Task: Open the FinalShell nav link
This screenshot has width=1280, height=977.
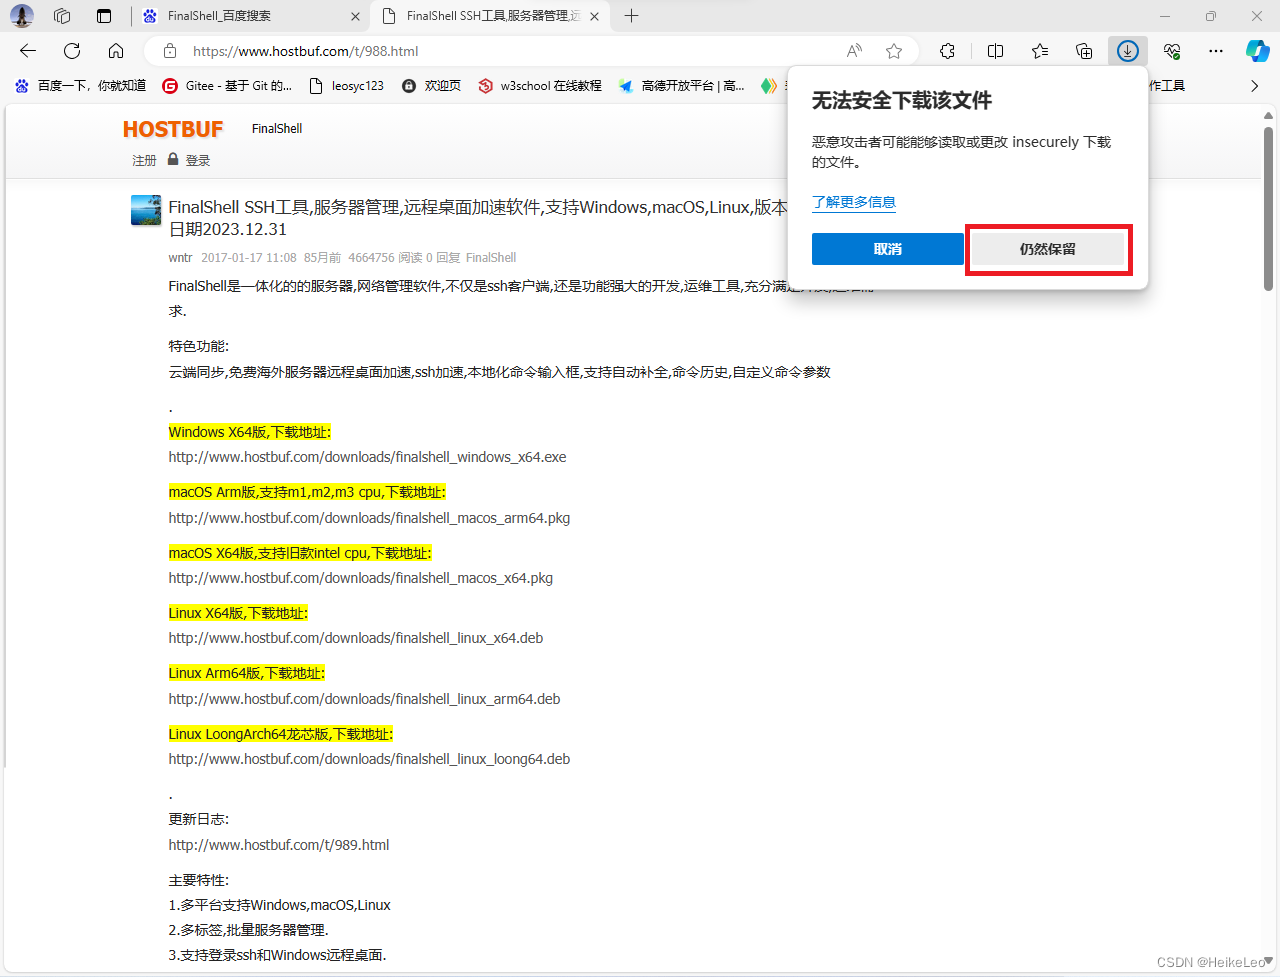Action: tap(277, 129)
